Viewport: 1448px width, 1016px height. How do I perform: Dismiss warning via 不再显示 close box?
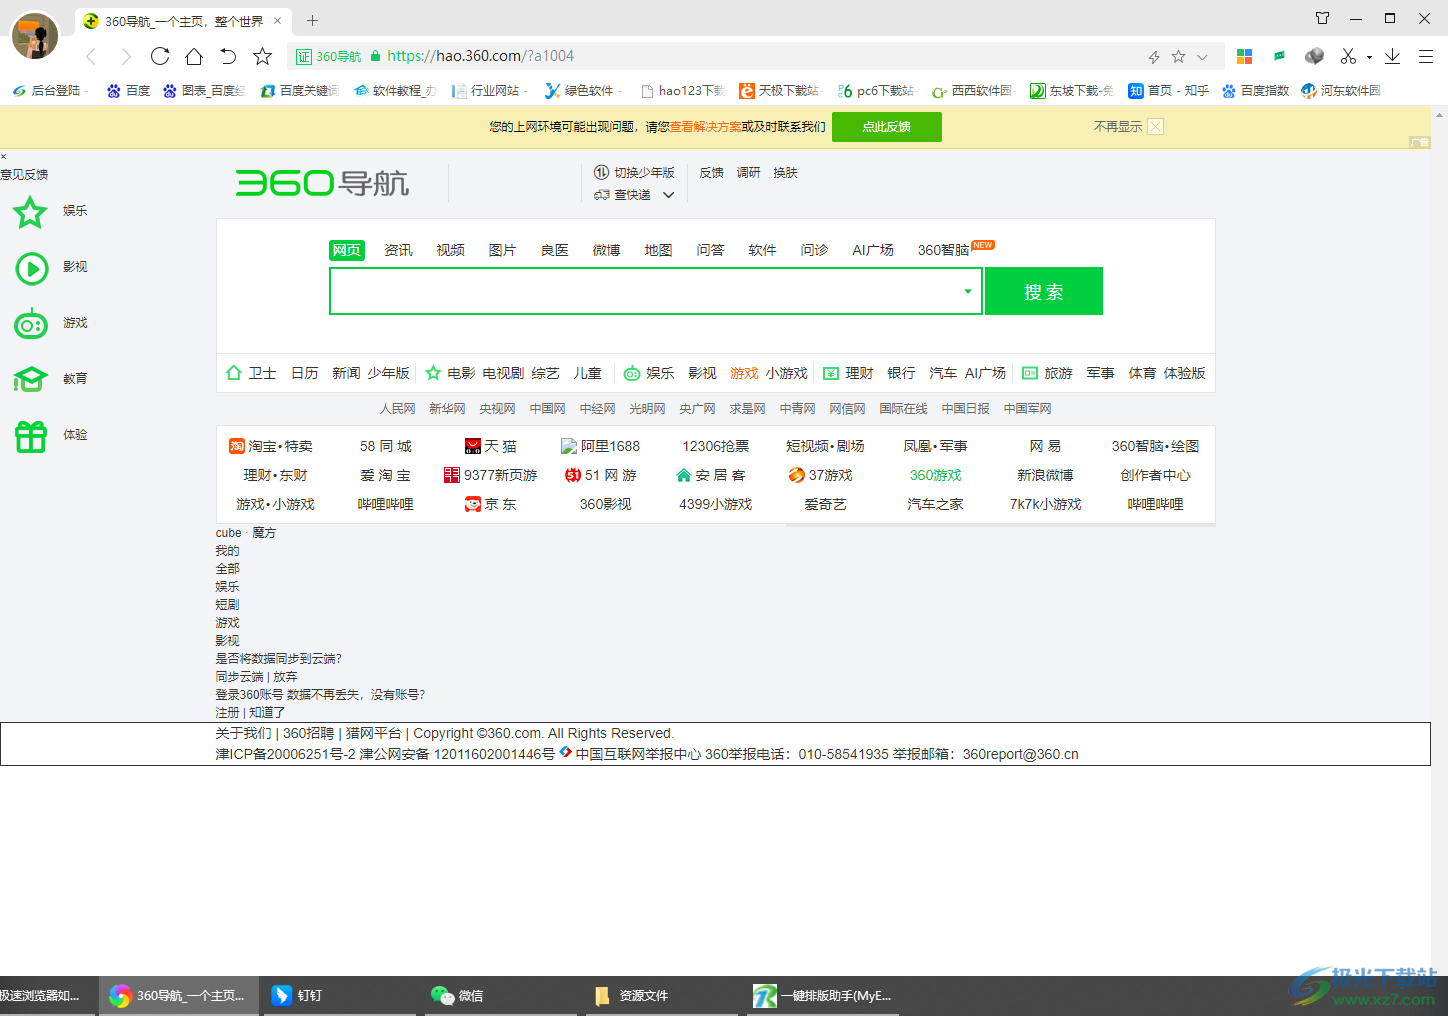[1155, 126]
